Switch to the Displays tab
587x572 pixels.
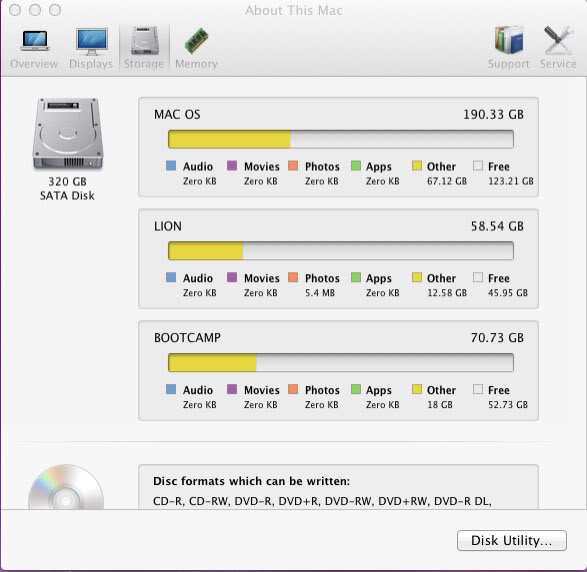(x=91, y=48)
